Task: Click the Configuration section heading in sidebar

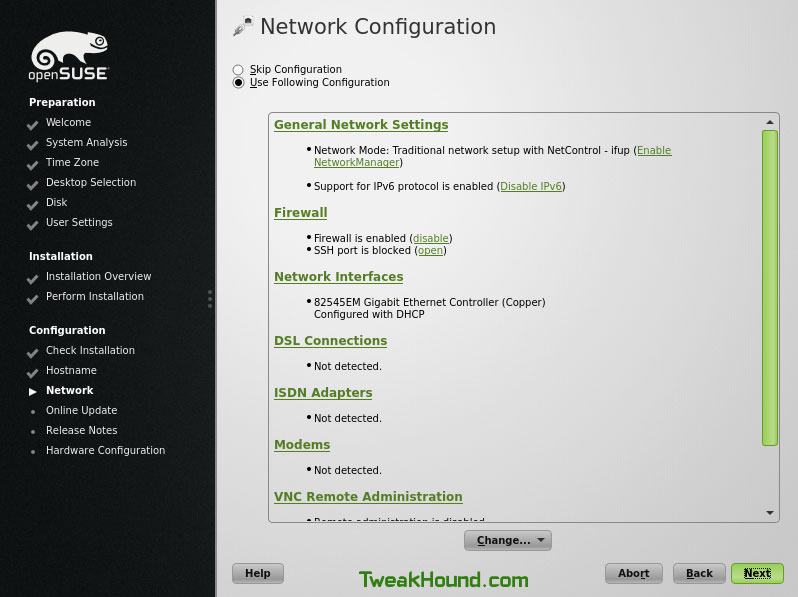Action: 67,330
